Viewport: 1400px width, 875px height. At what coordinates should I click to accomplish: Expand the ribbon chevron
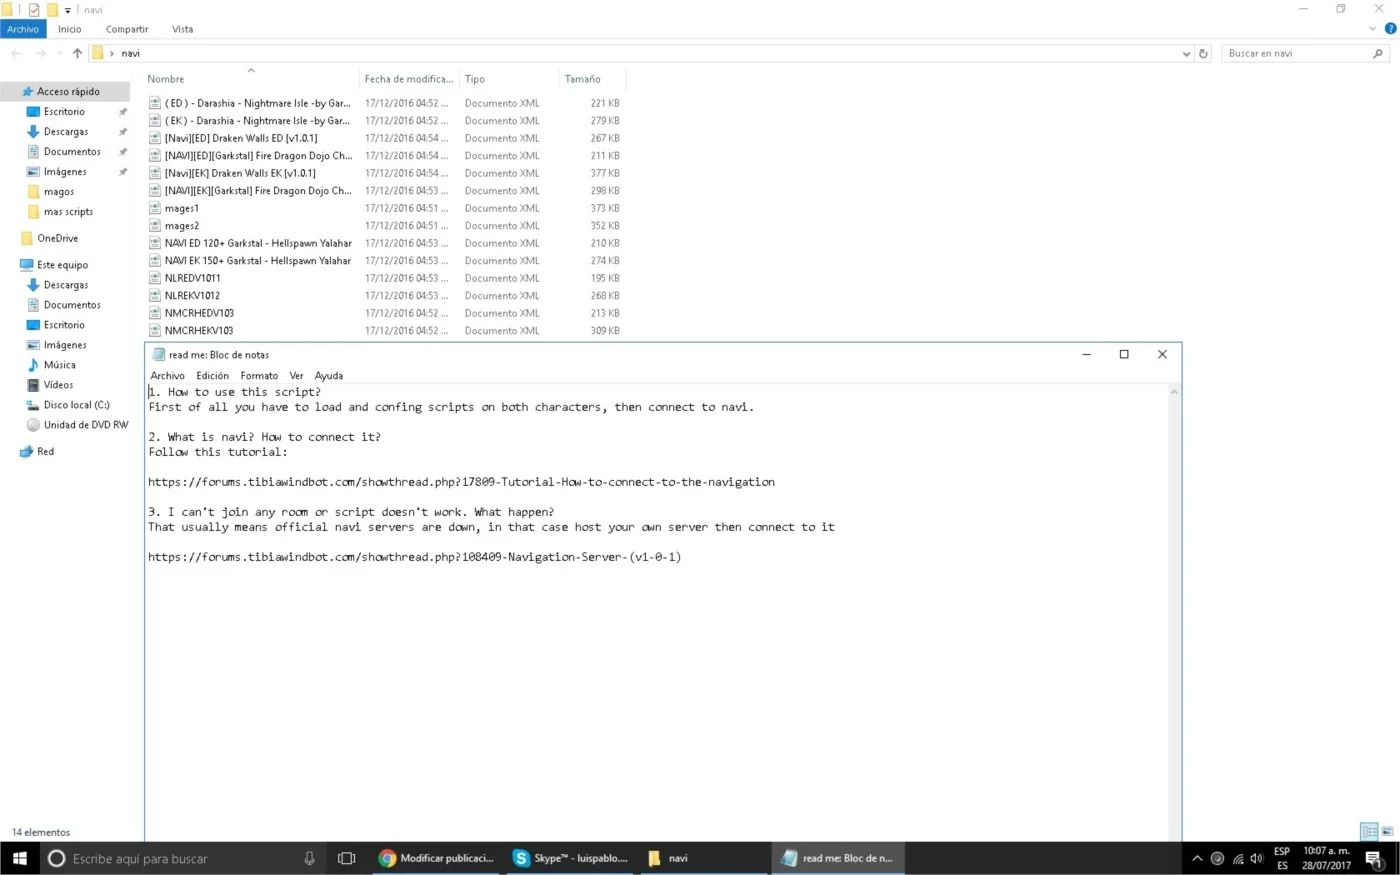click(x=1372, y=28)
